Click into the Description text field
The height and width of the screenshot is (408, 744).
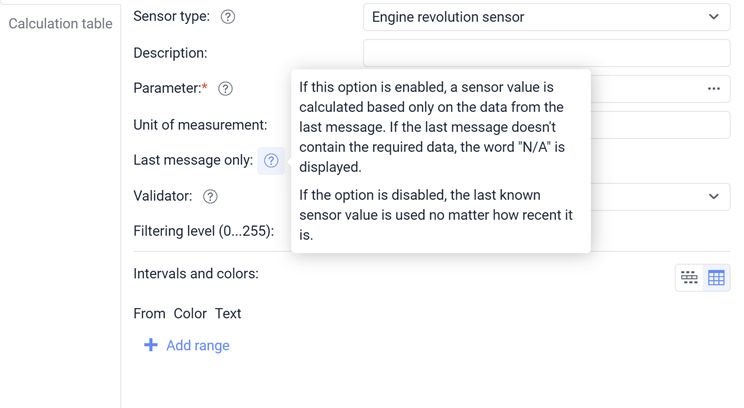coord(546,53)
